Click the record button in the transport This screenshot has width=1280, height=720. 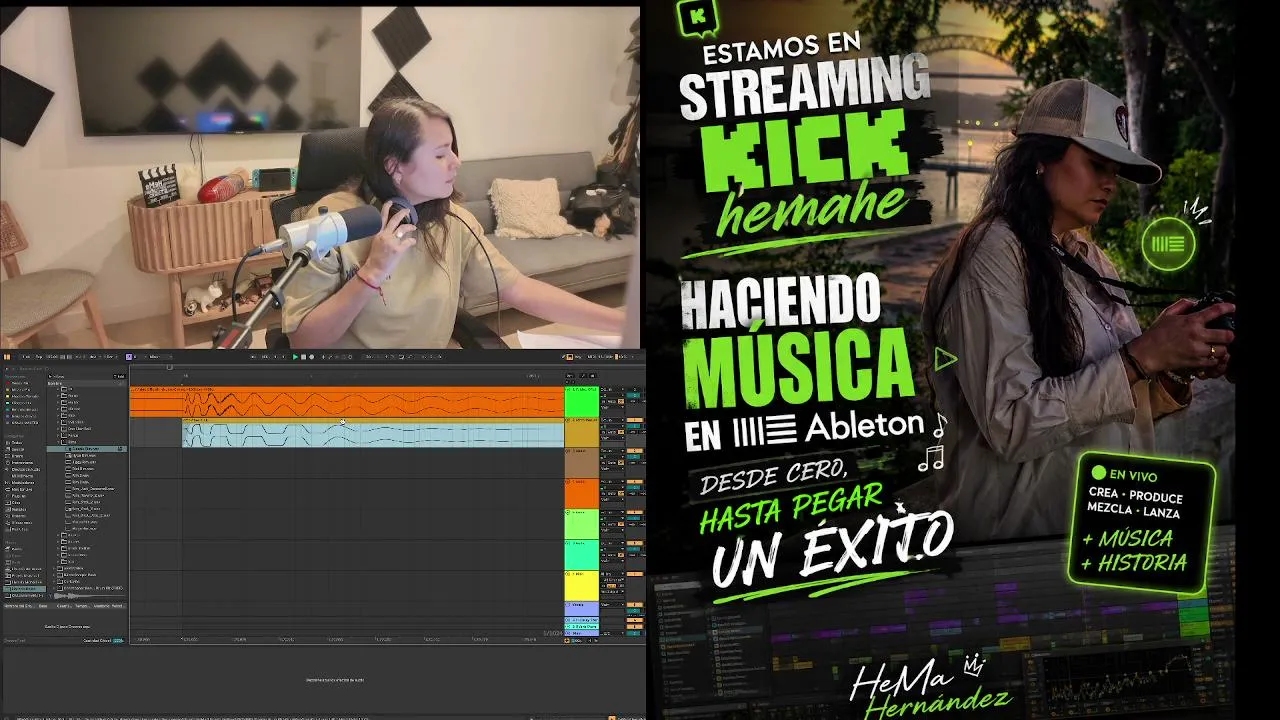pos(312,357)
